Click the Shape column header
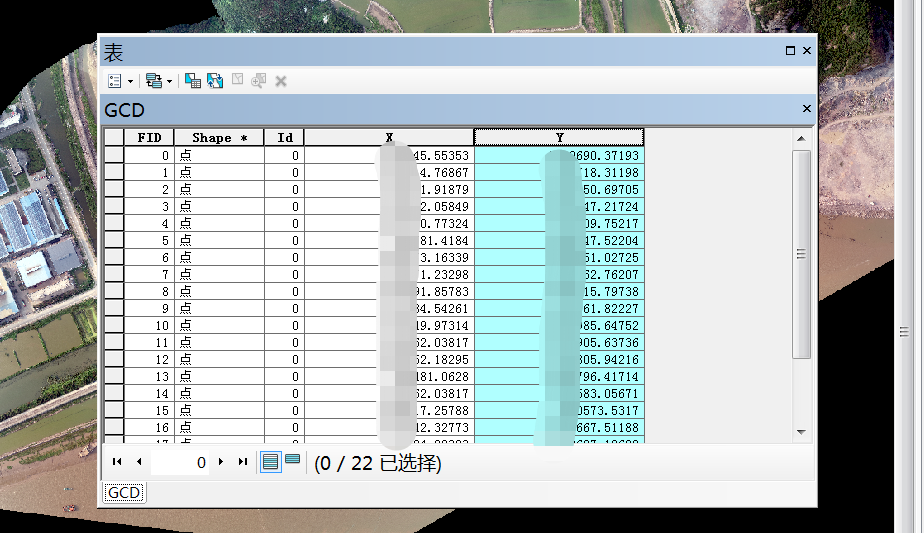Screen dimensions: 924x533 tap(219, 137)
